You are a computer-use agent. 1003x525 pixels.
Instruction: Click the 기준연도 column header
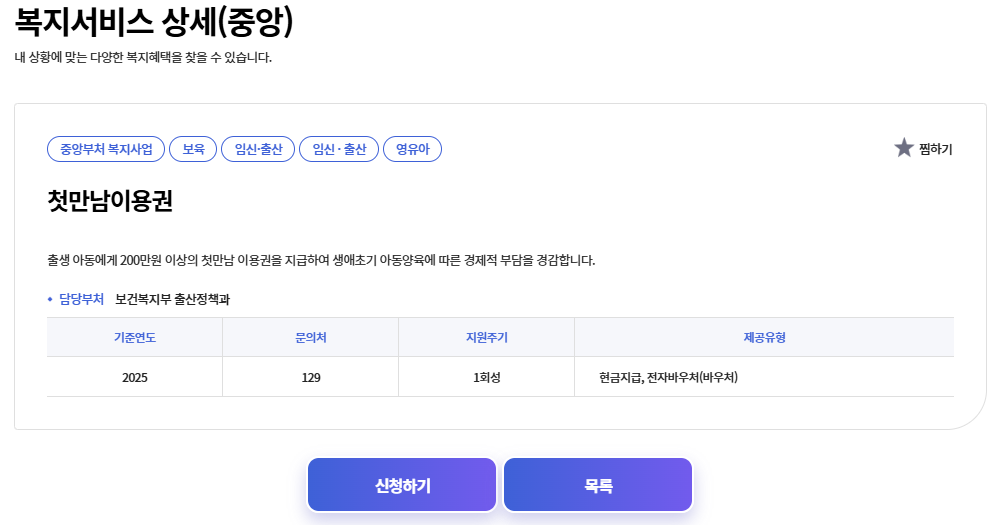[134, 337]
